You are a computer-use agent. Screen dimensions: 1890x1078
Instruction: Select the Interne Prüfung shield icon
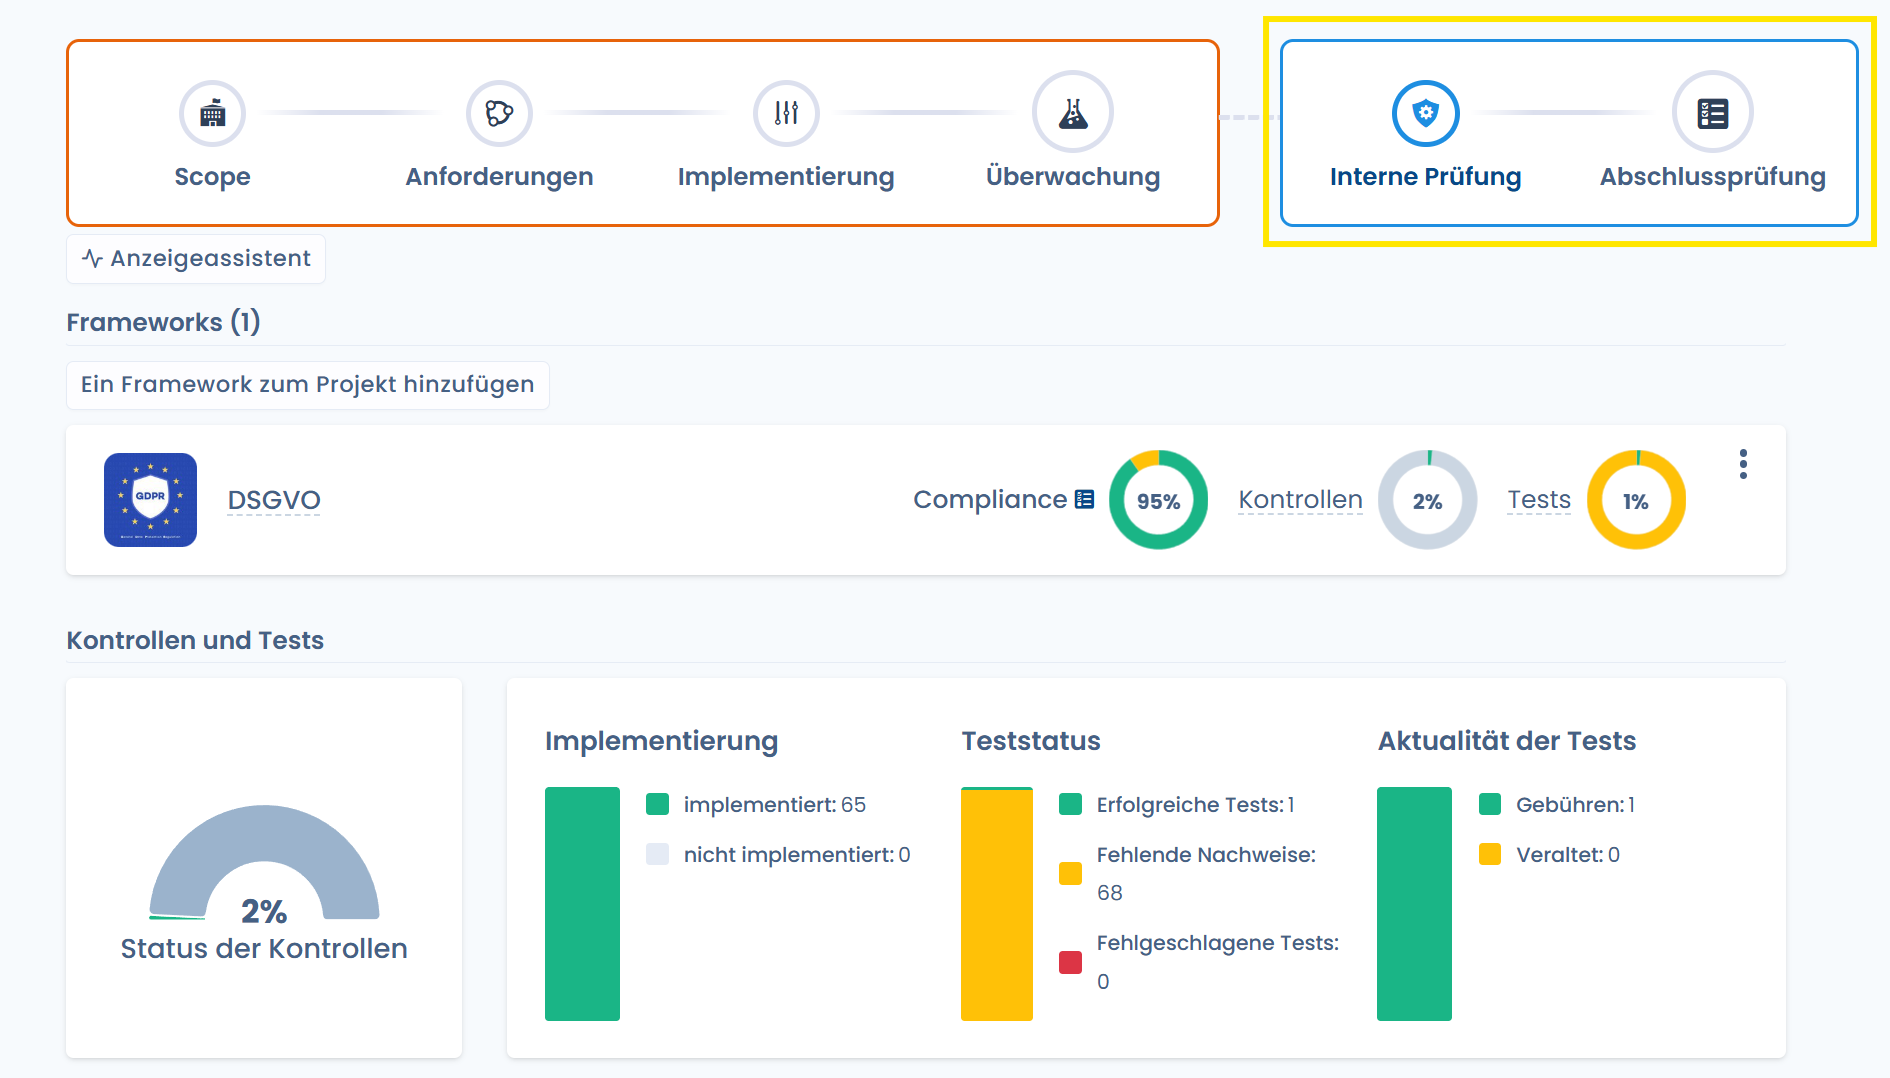click(1426, 113)
